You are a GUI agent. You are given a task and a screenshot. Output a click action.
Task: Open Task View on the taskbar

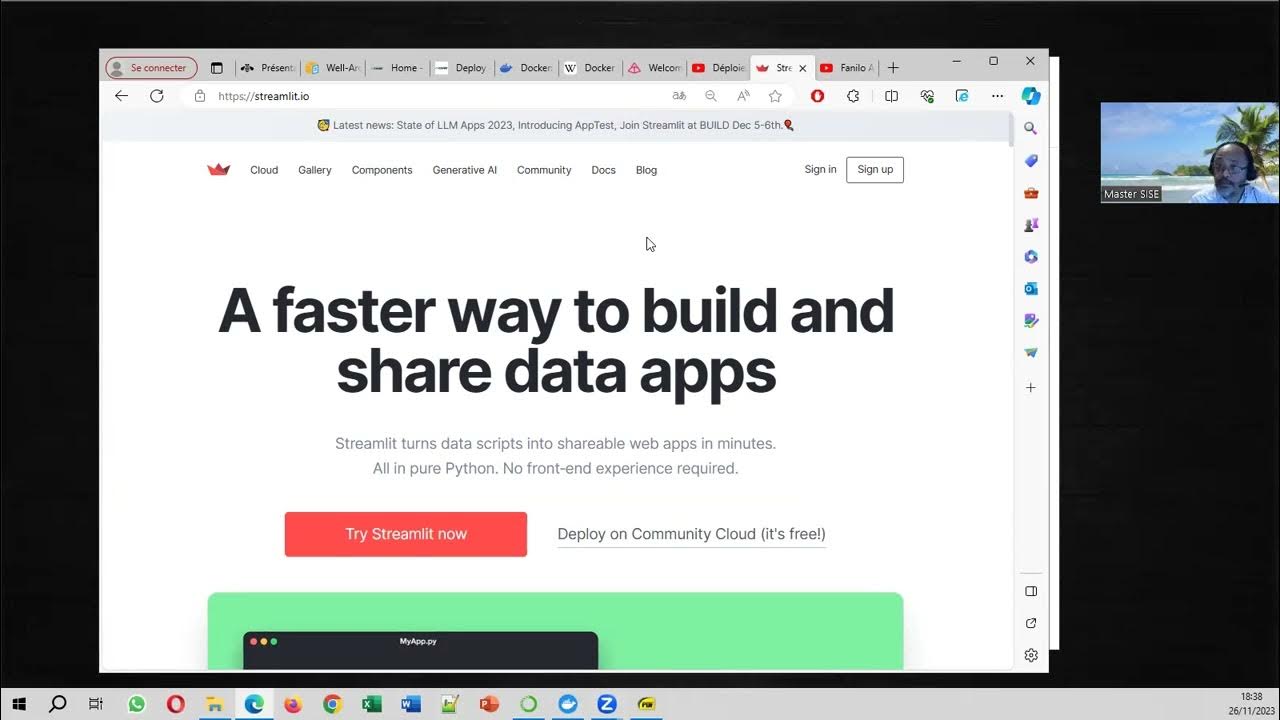pyautogui.click(x=96, y=704)
